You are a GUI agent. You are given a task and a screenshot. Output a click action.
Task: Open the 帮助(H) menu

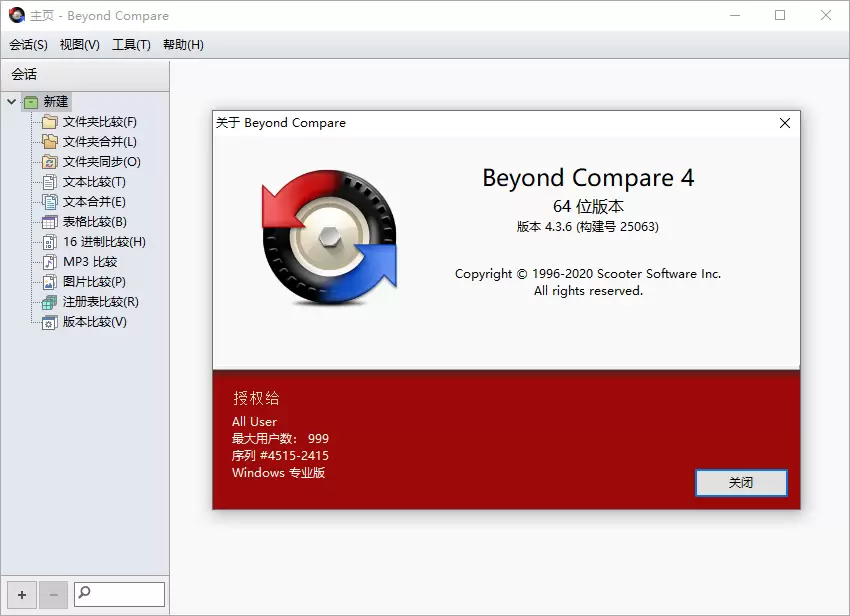pos(183,45)
